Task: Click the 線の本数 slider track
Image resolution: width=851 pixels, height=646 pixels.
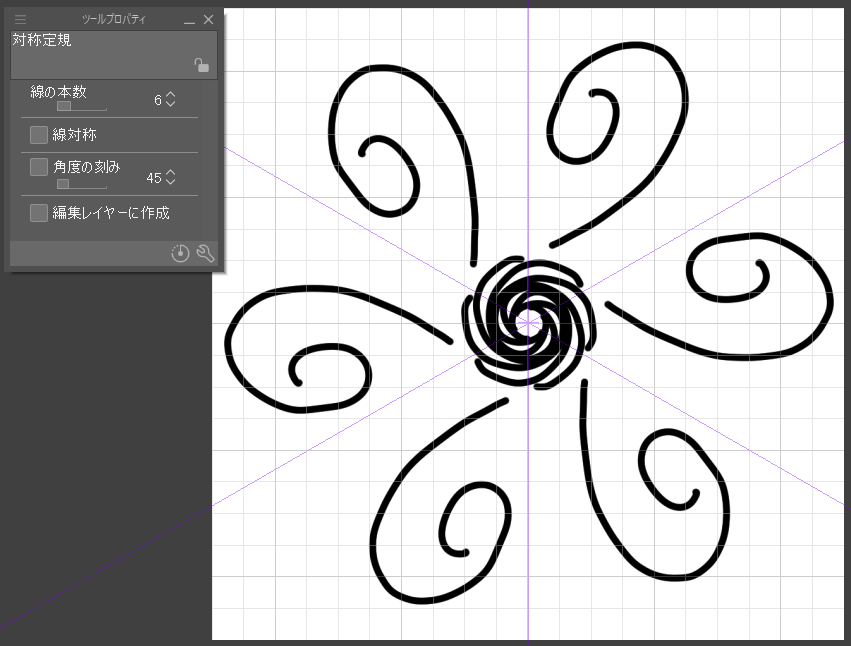Action: tap(81, 105)
